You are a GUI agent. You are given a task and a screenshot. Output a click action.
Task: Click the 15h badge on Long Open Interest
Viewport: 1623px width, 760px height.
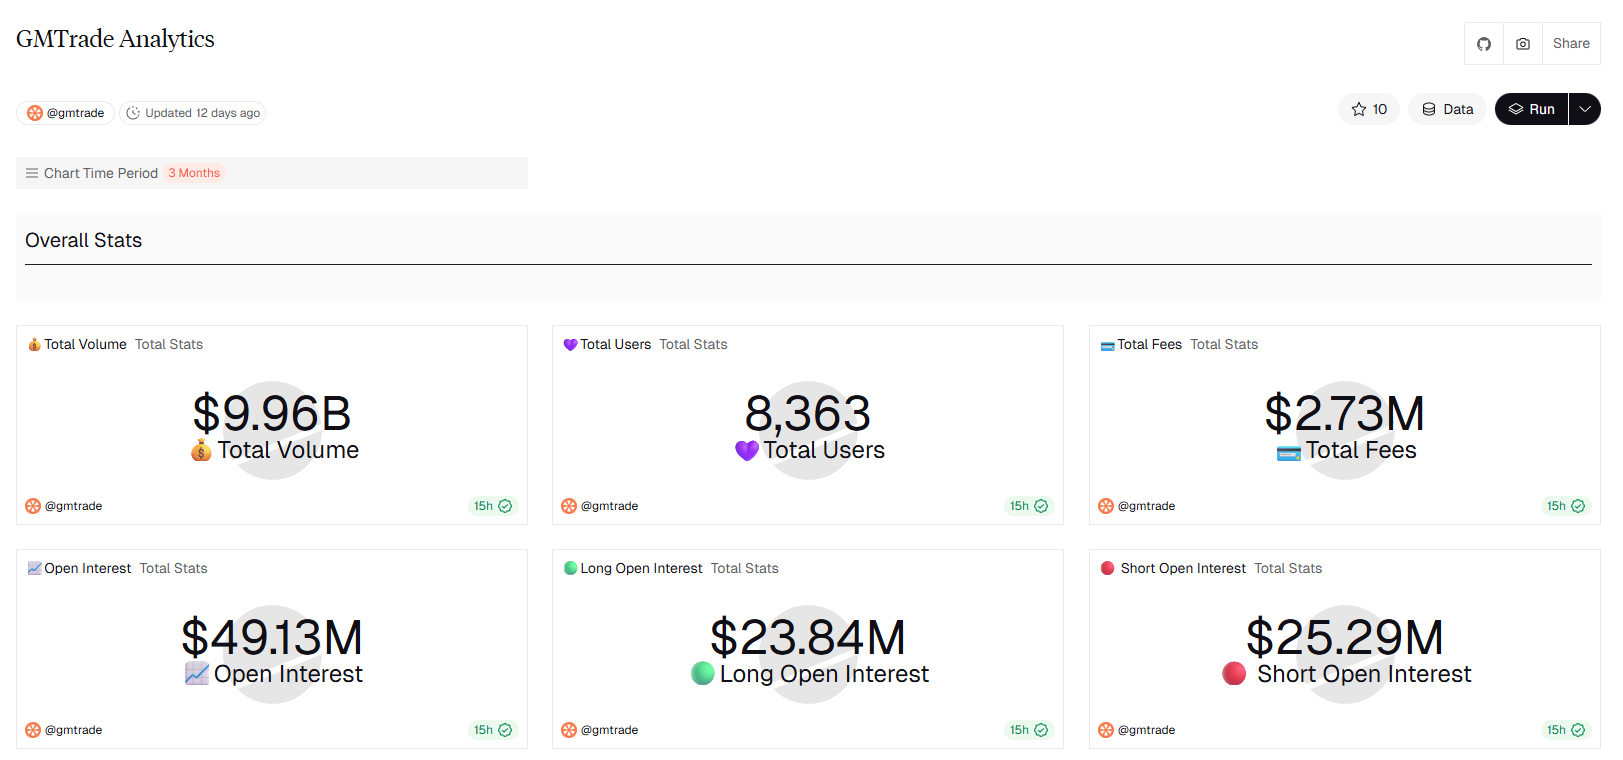(x=1028, y=730)
